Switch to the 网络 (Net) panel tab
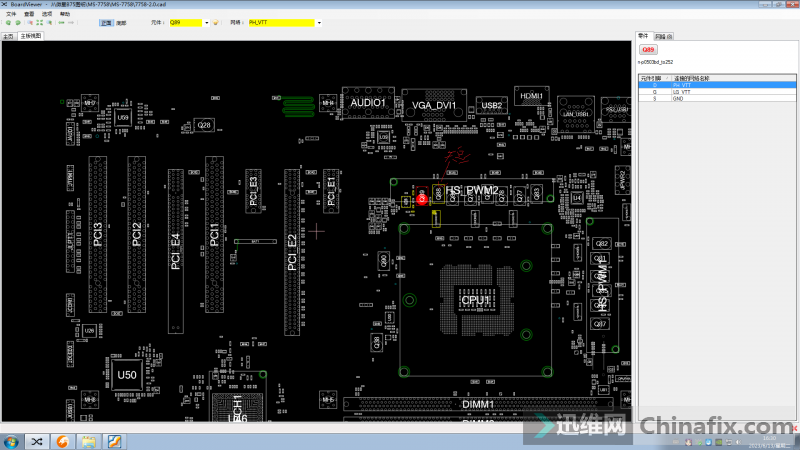The height and width of the screenshot is (450, 800). (x=661, y=35)
